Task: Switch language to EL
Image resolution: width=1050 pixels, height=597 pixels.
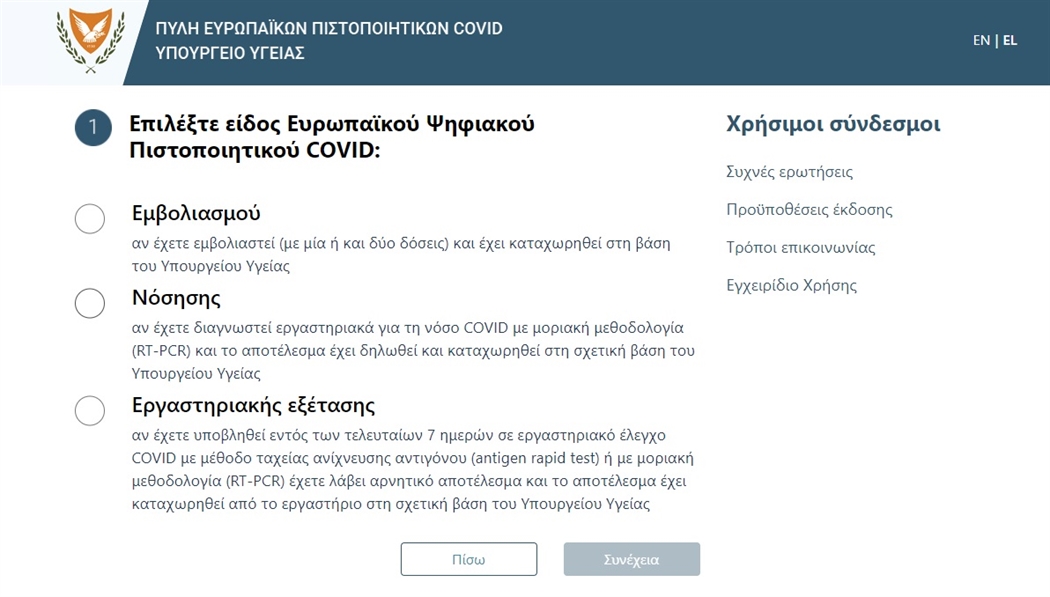Action: [x=1010, y=40]
